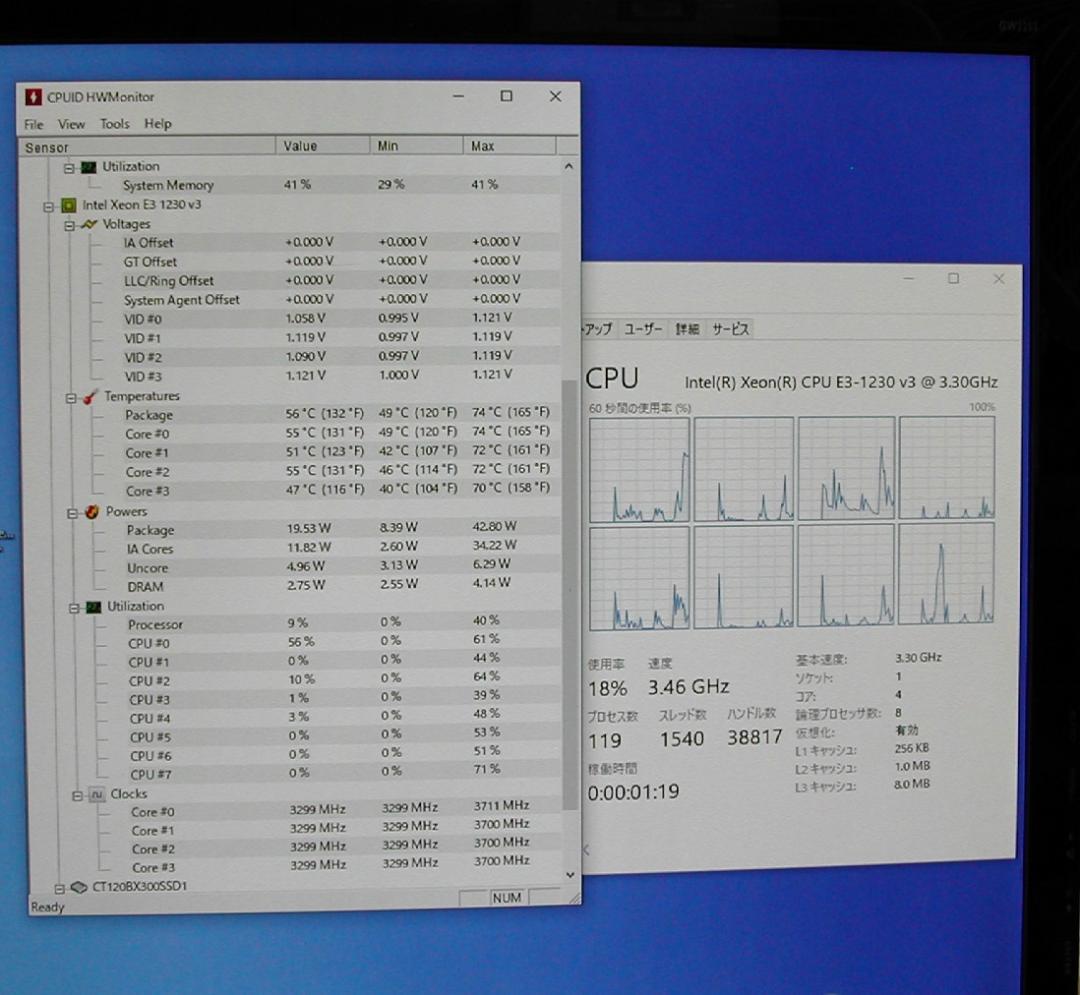Expand the CT120BX300SSD1 drive node
This screenshot has width=1080, height=995.
coord(59,888)
